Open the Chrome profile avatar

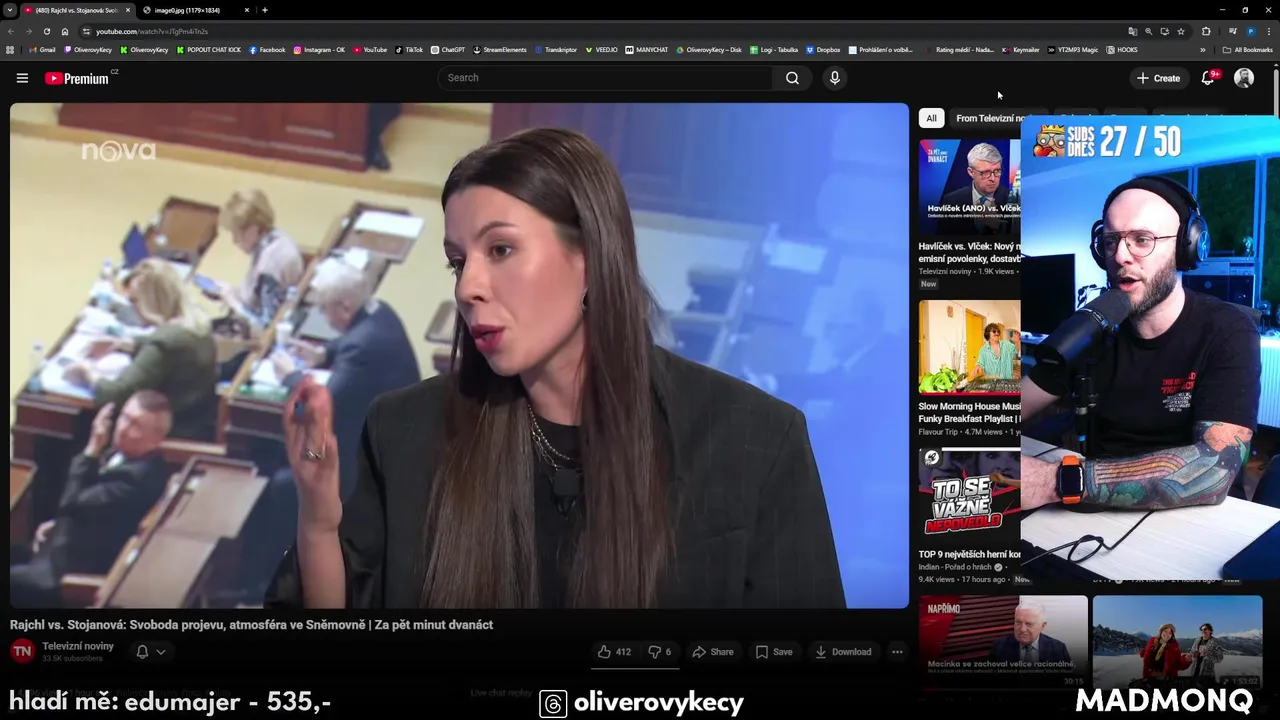(x=1250, y=31)
